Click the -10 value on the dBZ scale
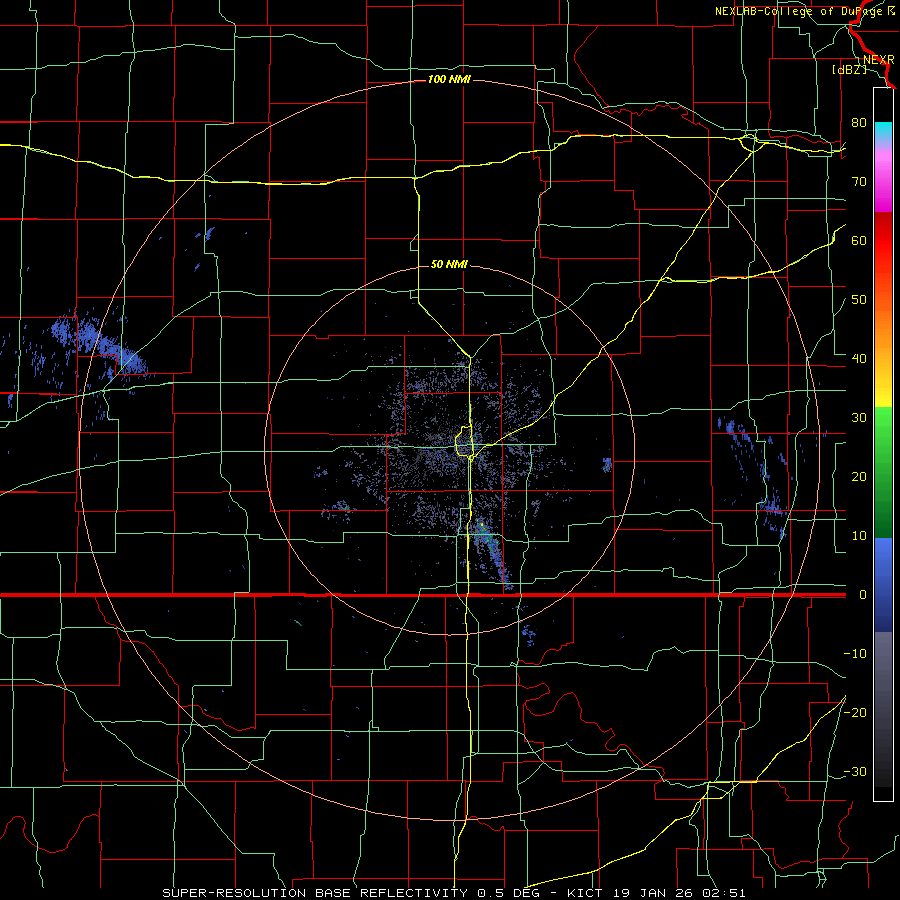The height and width of the screenshot is (900, 900). click(x=855, y=653)
